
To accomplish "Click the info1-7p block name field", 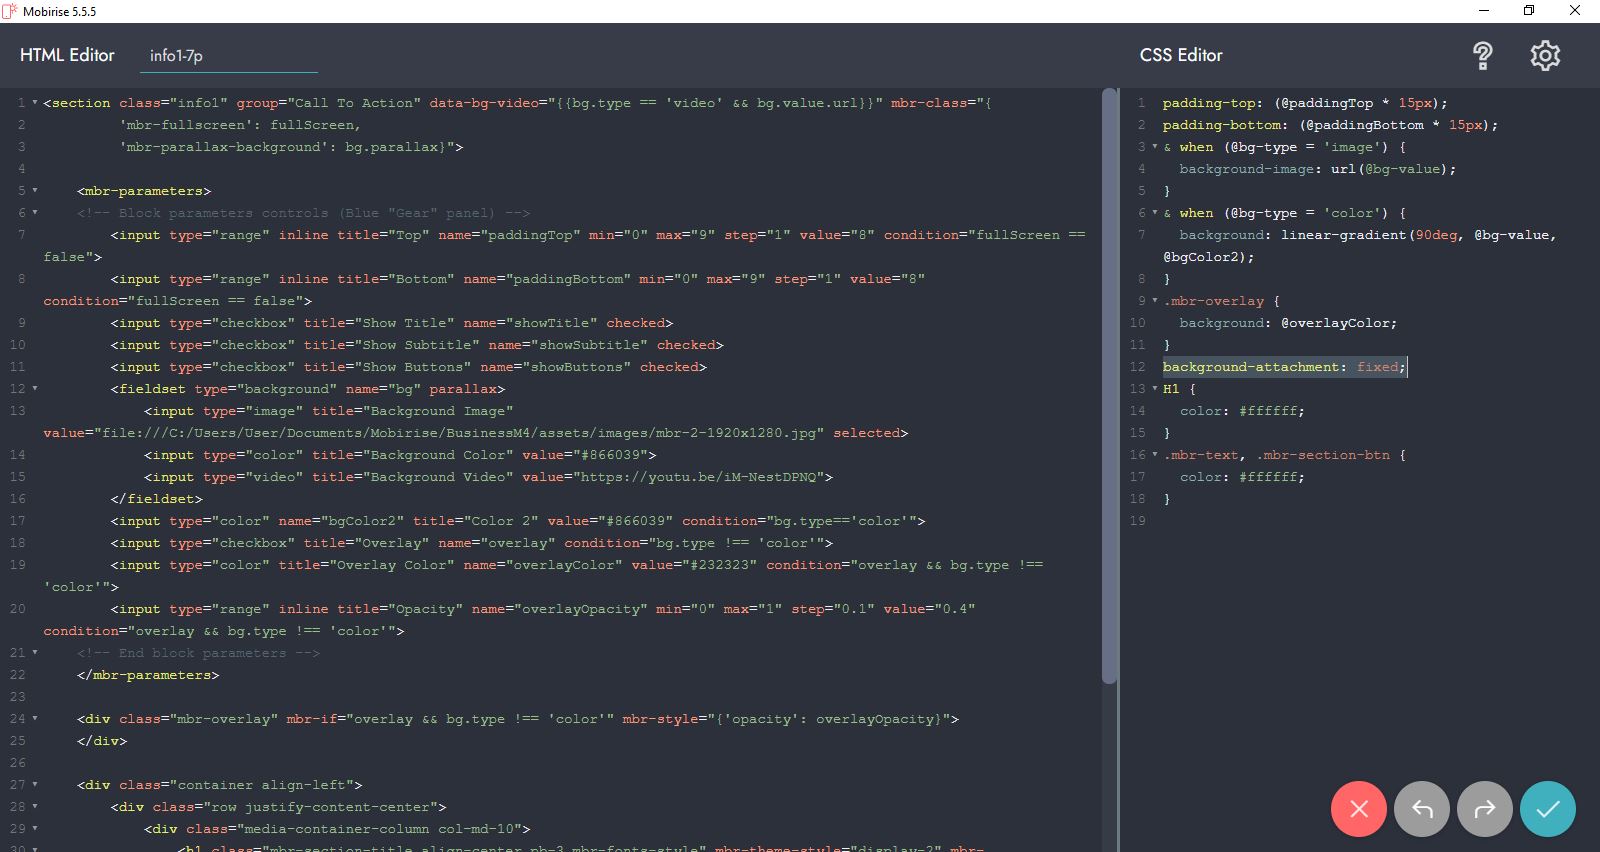I will coord(228,56).
